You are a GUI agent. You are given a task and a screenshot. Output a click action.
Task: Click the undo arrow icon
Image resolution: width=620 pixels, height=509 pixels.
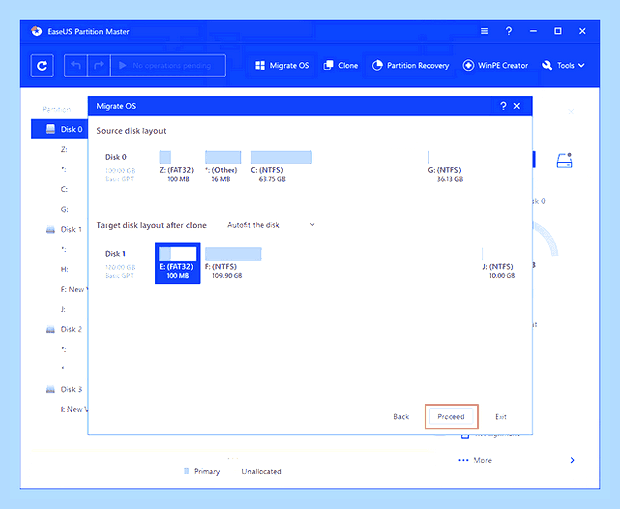coord(76,66)
